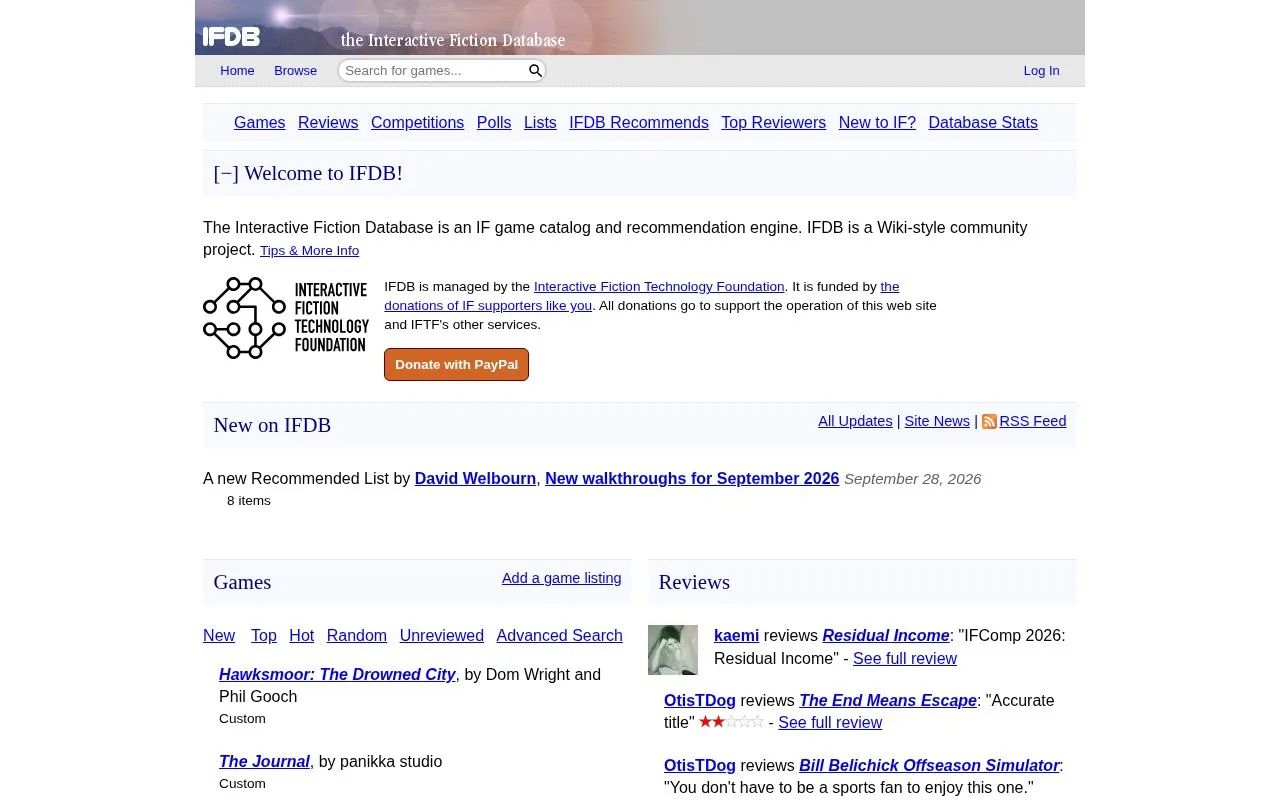Click Add a game listing

coord(561,578)
